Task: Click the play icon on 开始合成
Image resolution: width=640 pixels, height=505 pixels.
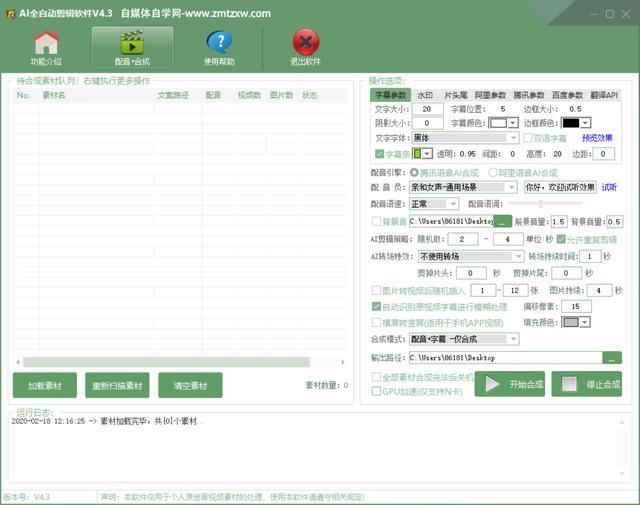Action: tap(492, 384)
